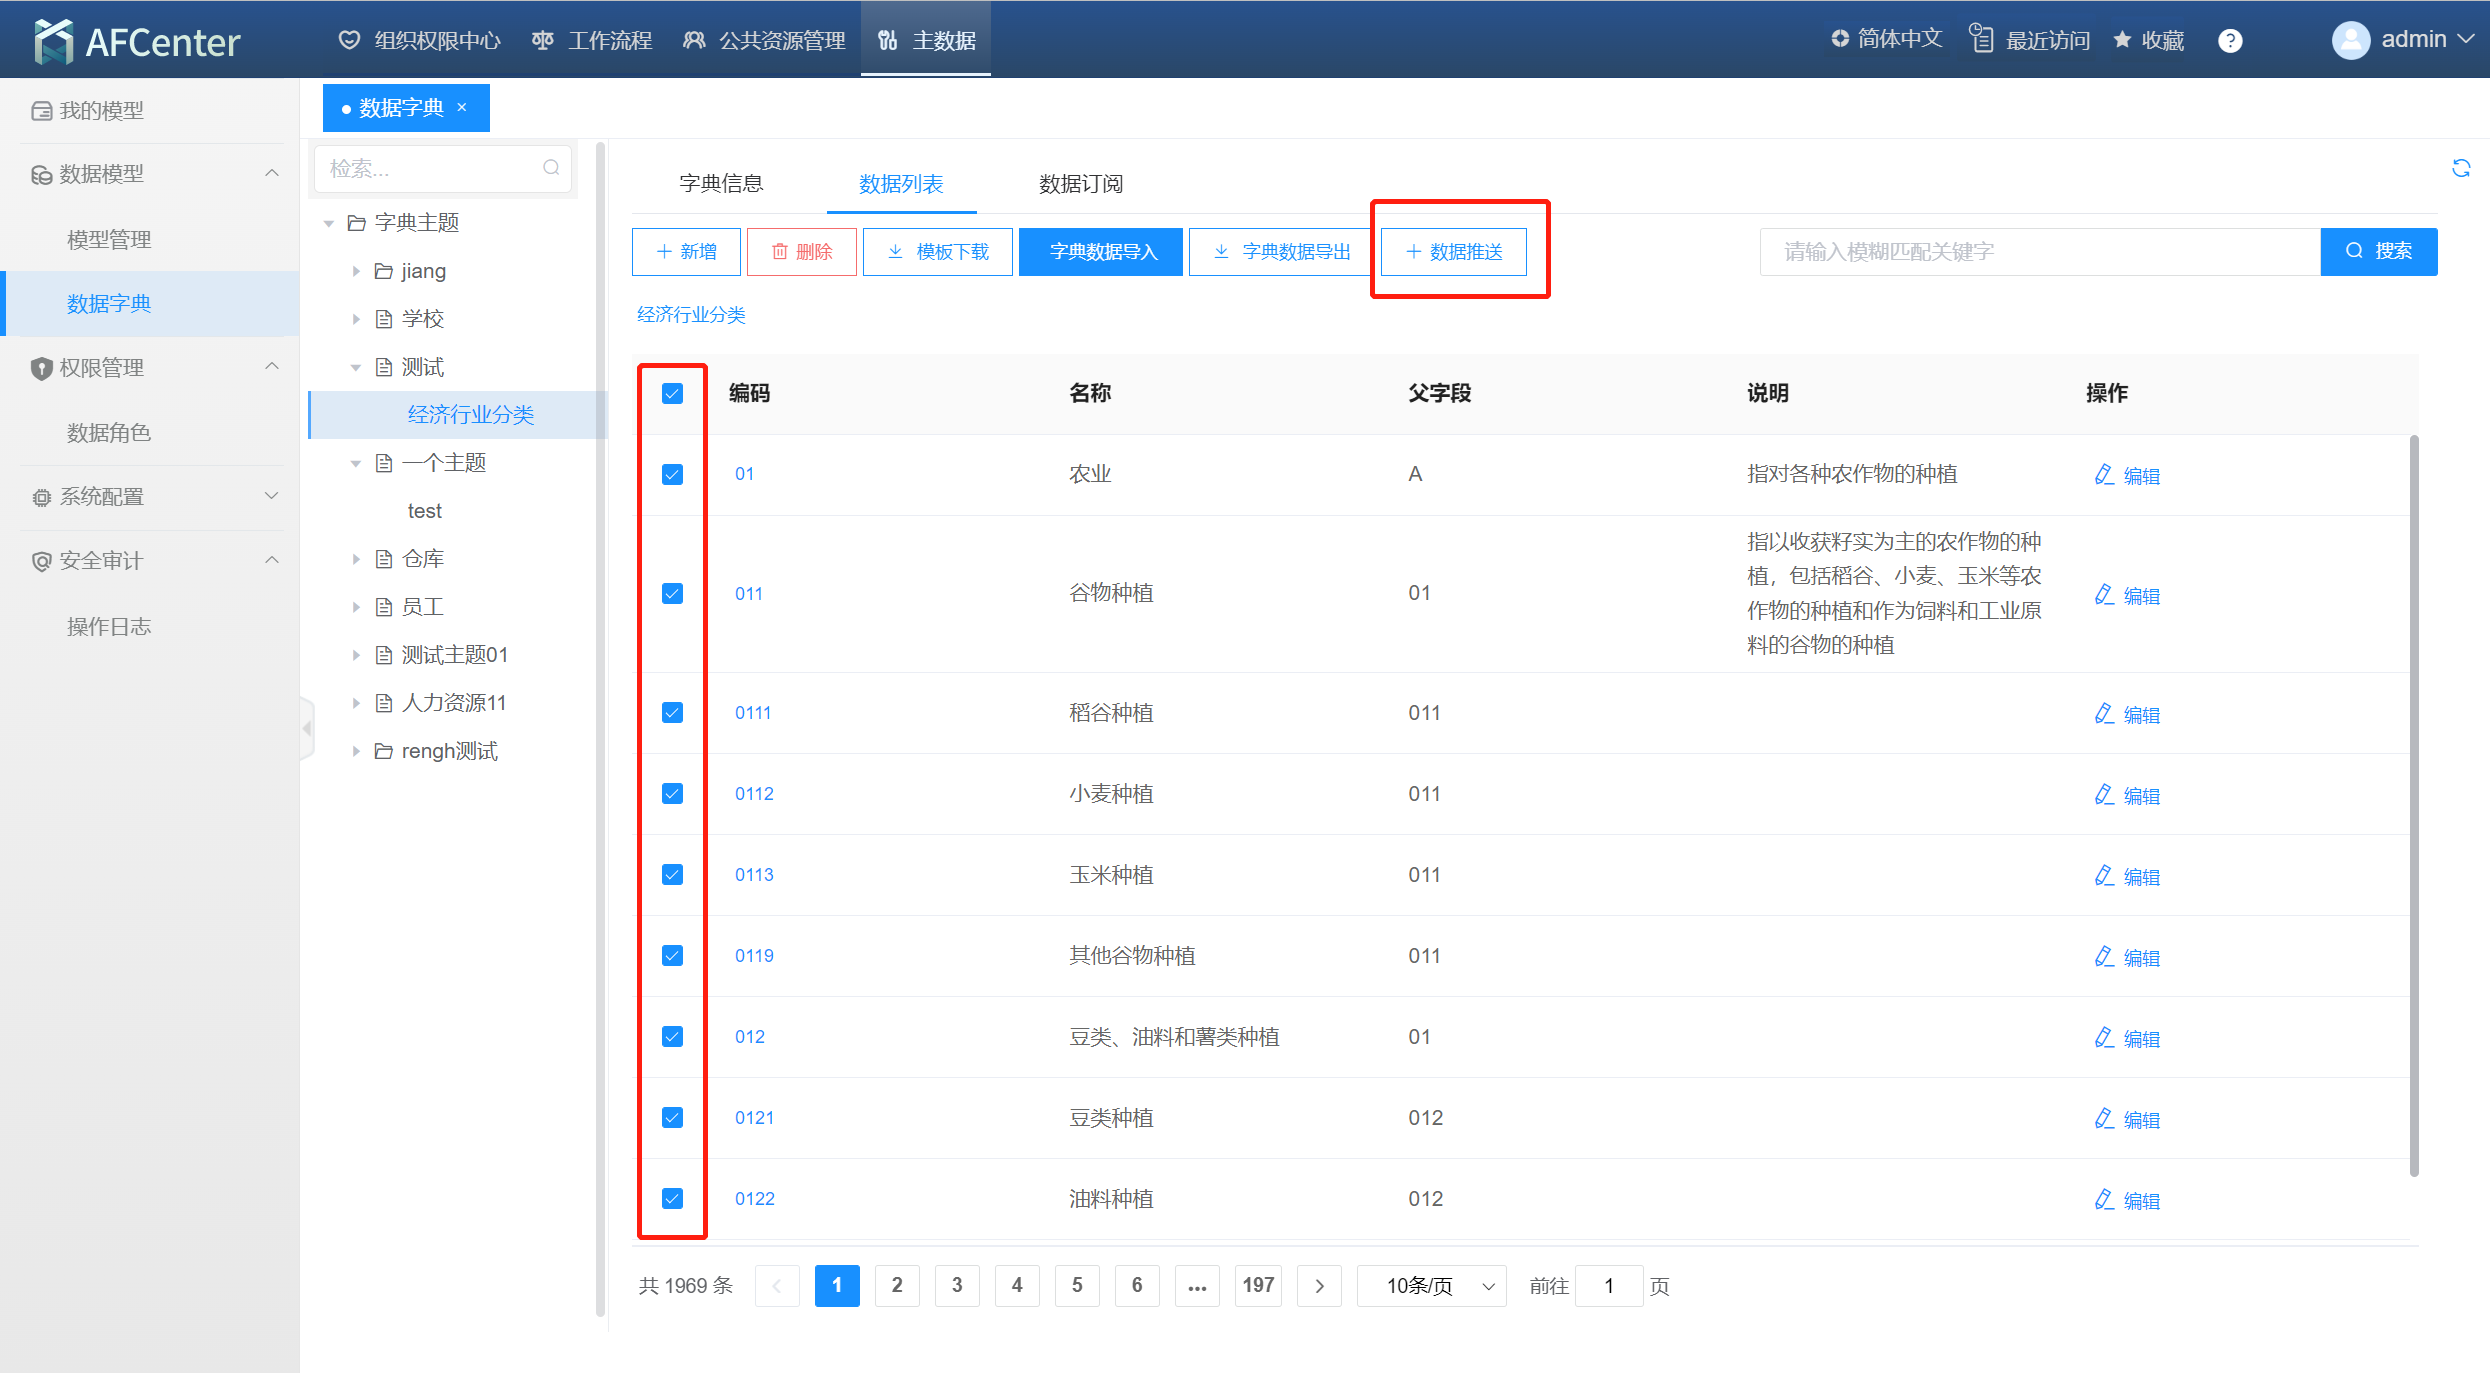
Task: Click the 数据推送 button
Action: pos(1454,252)
